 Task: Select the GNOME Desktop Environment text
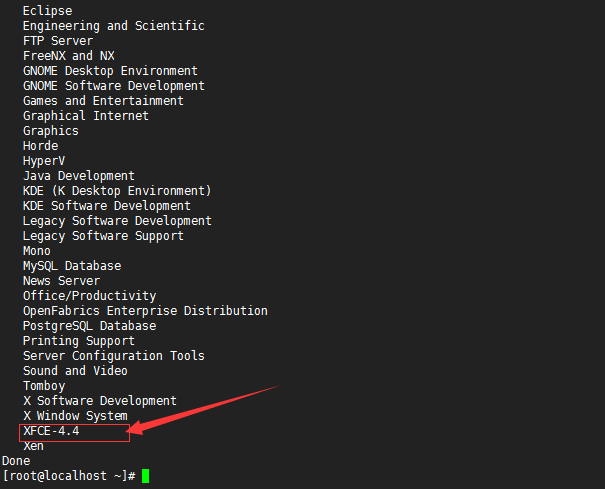coord(110,71)
